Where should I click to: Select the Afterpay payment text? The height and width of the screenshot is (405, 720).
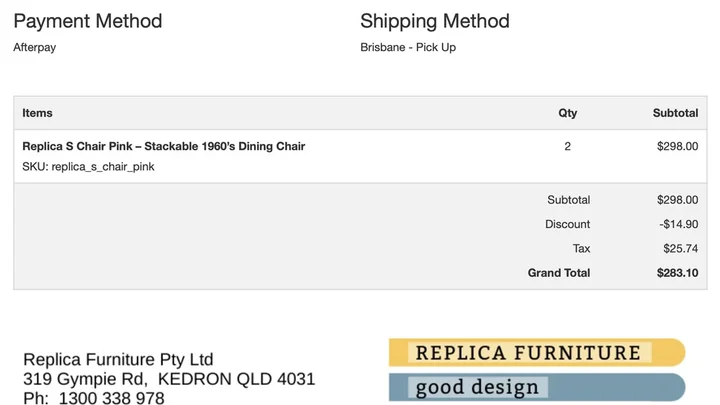34,47
